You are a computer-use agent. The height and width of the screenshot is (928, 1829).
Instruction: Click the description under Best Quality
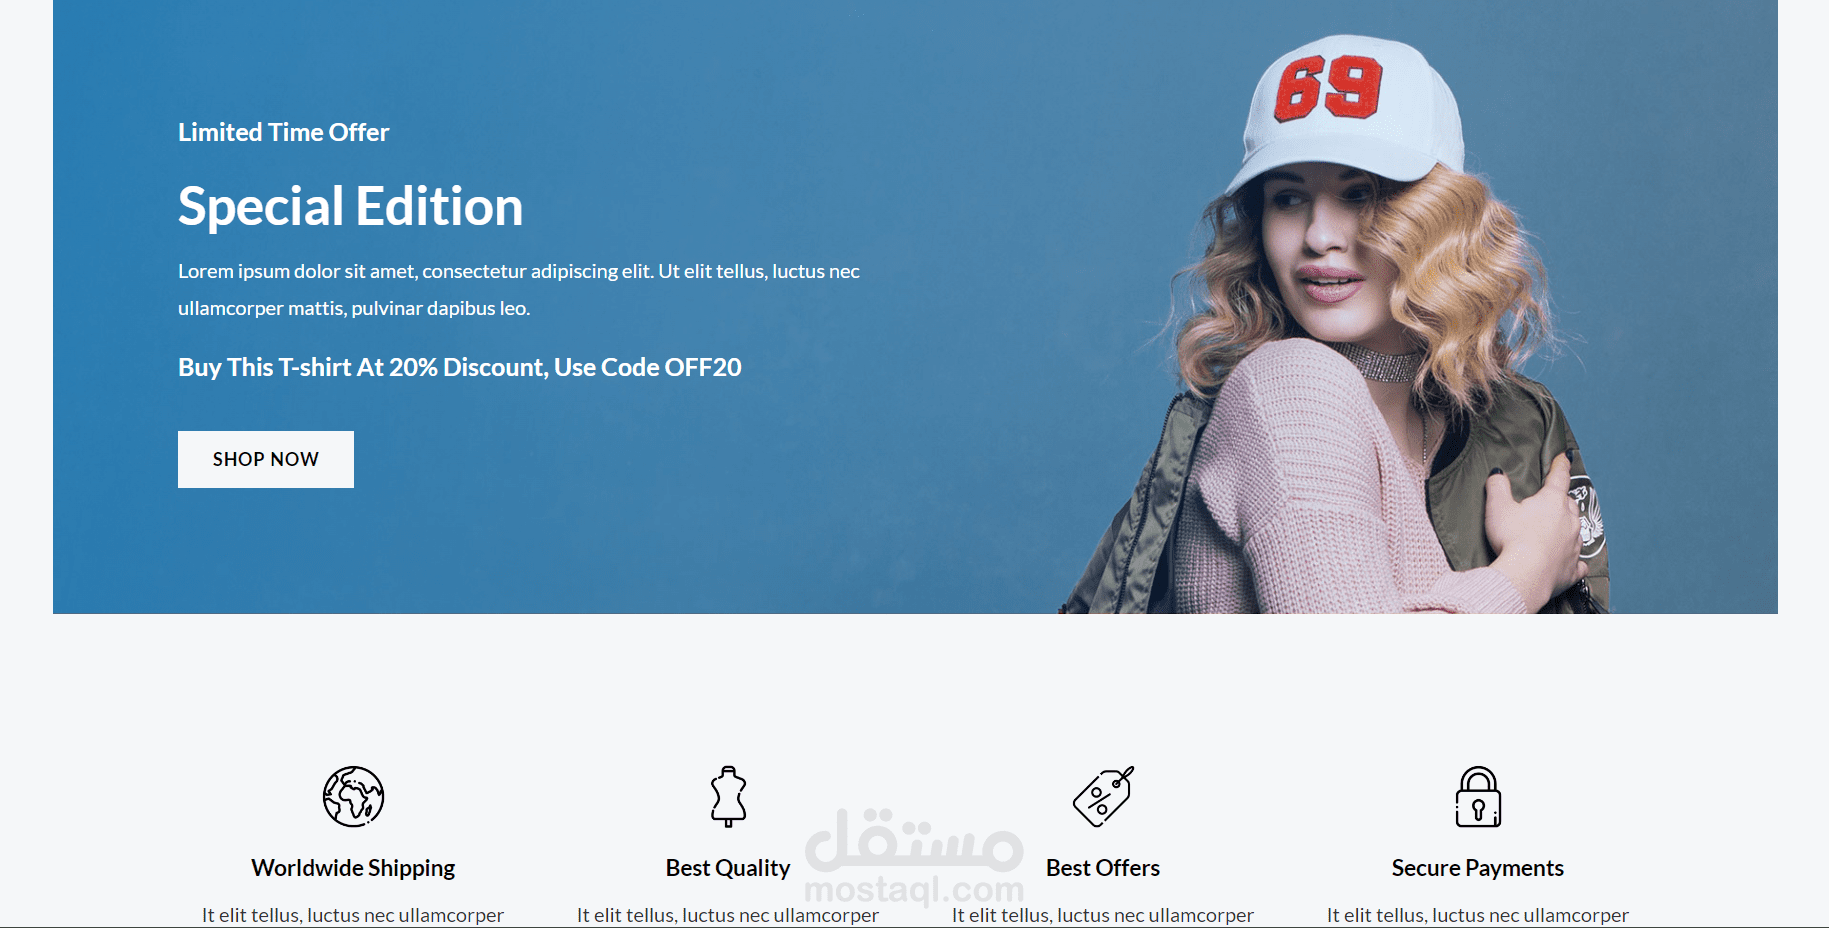pyautogui.click(x=728, y=915)
